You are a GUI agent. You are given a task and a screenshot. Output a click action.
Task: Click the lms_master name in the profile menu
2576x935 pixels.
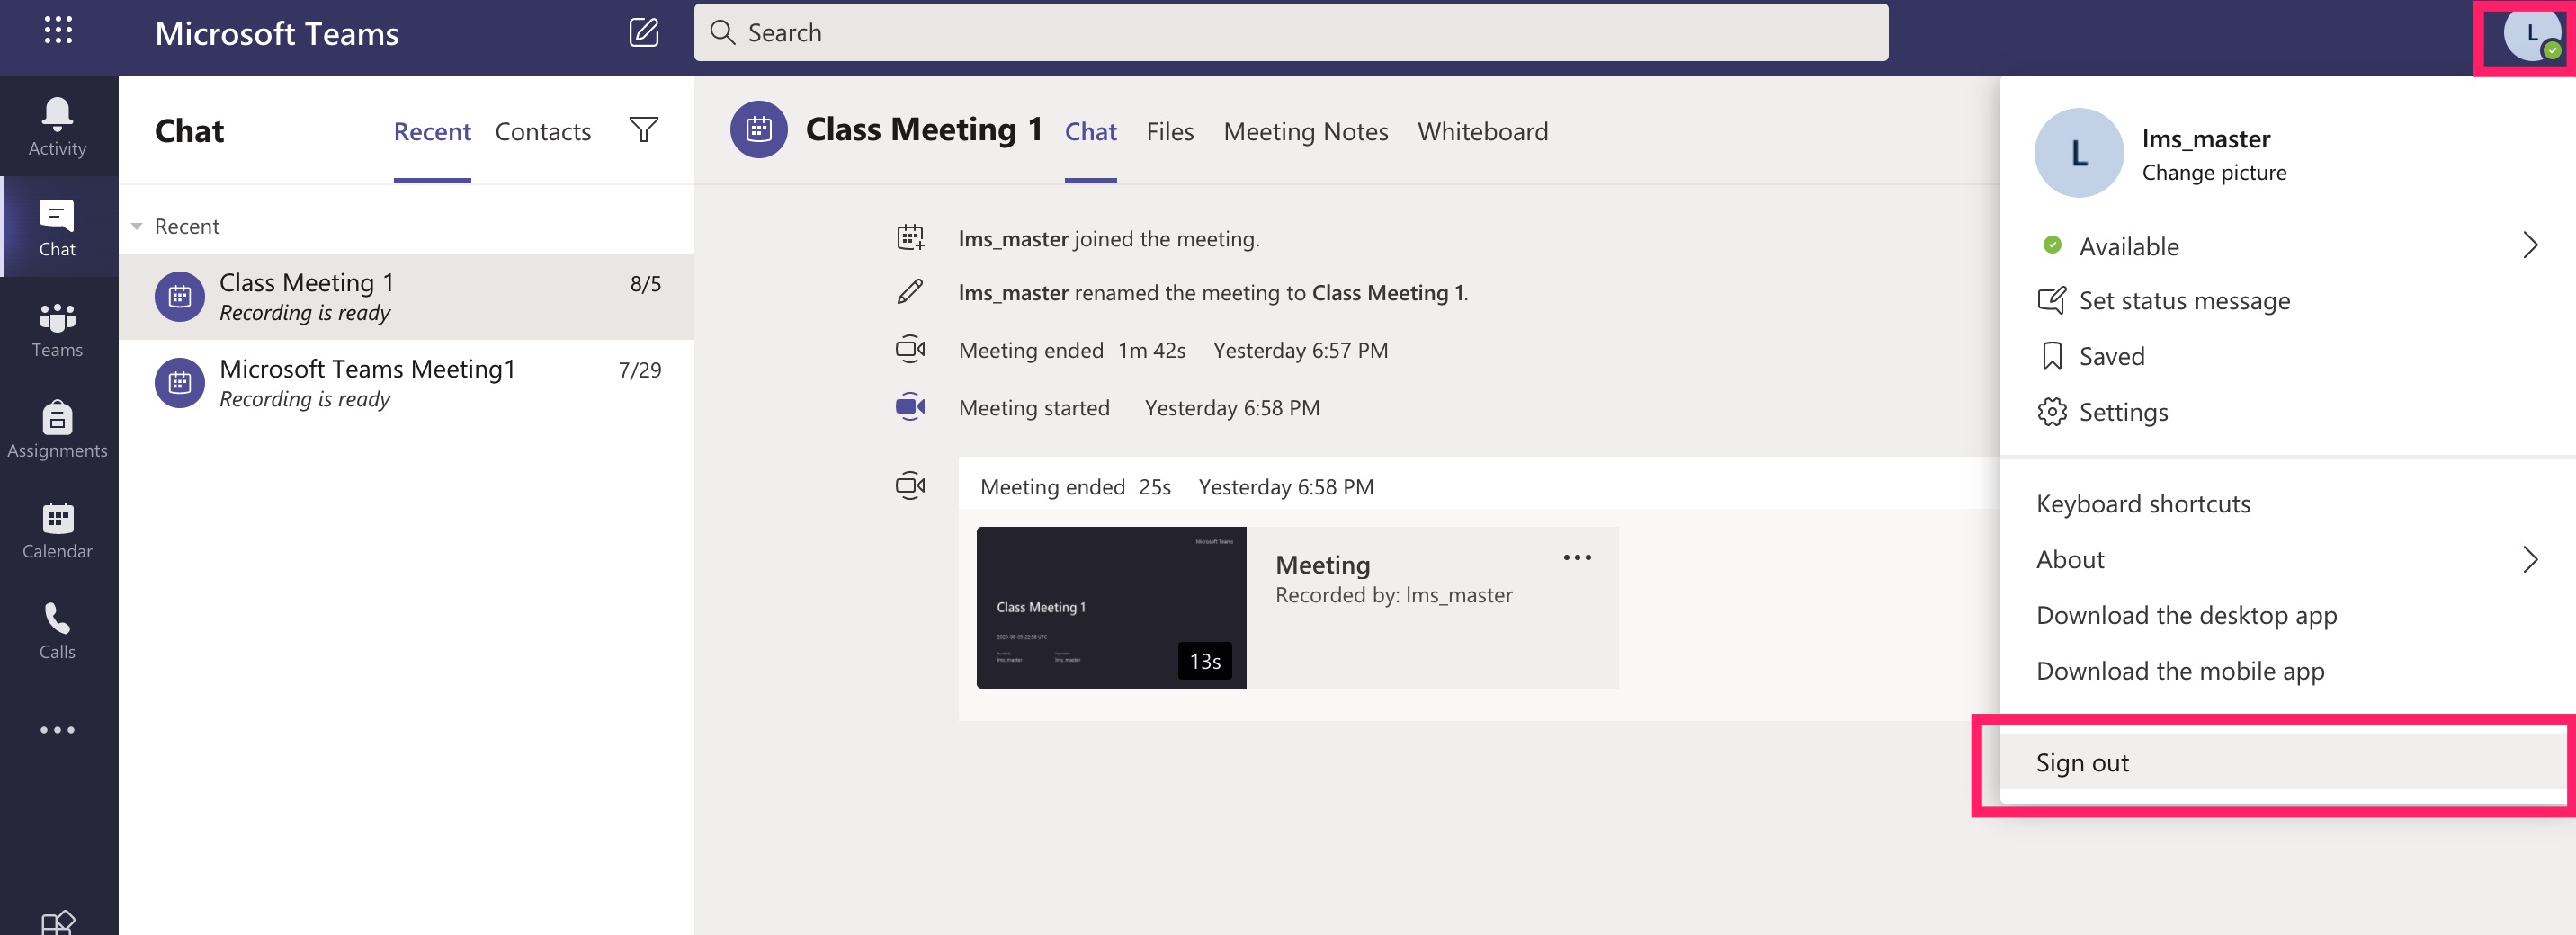(2205, 138)
